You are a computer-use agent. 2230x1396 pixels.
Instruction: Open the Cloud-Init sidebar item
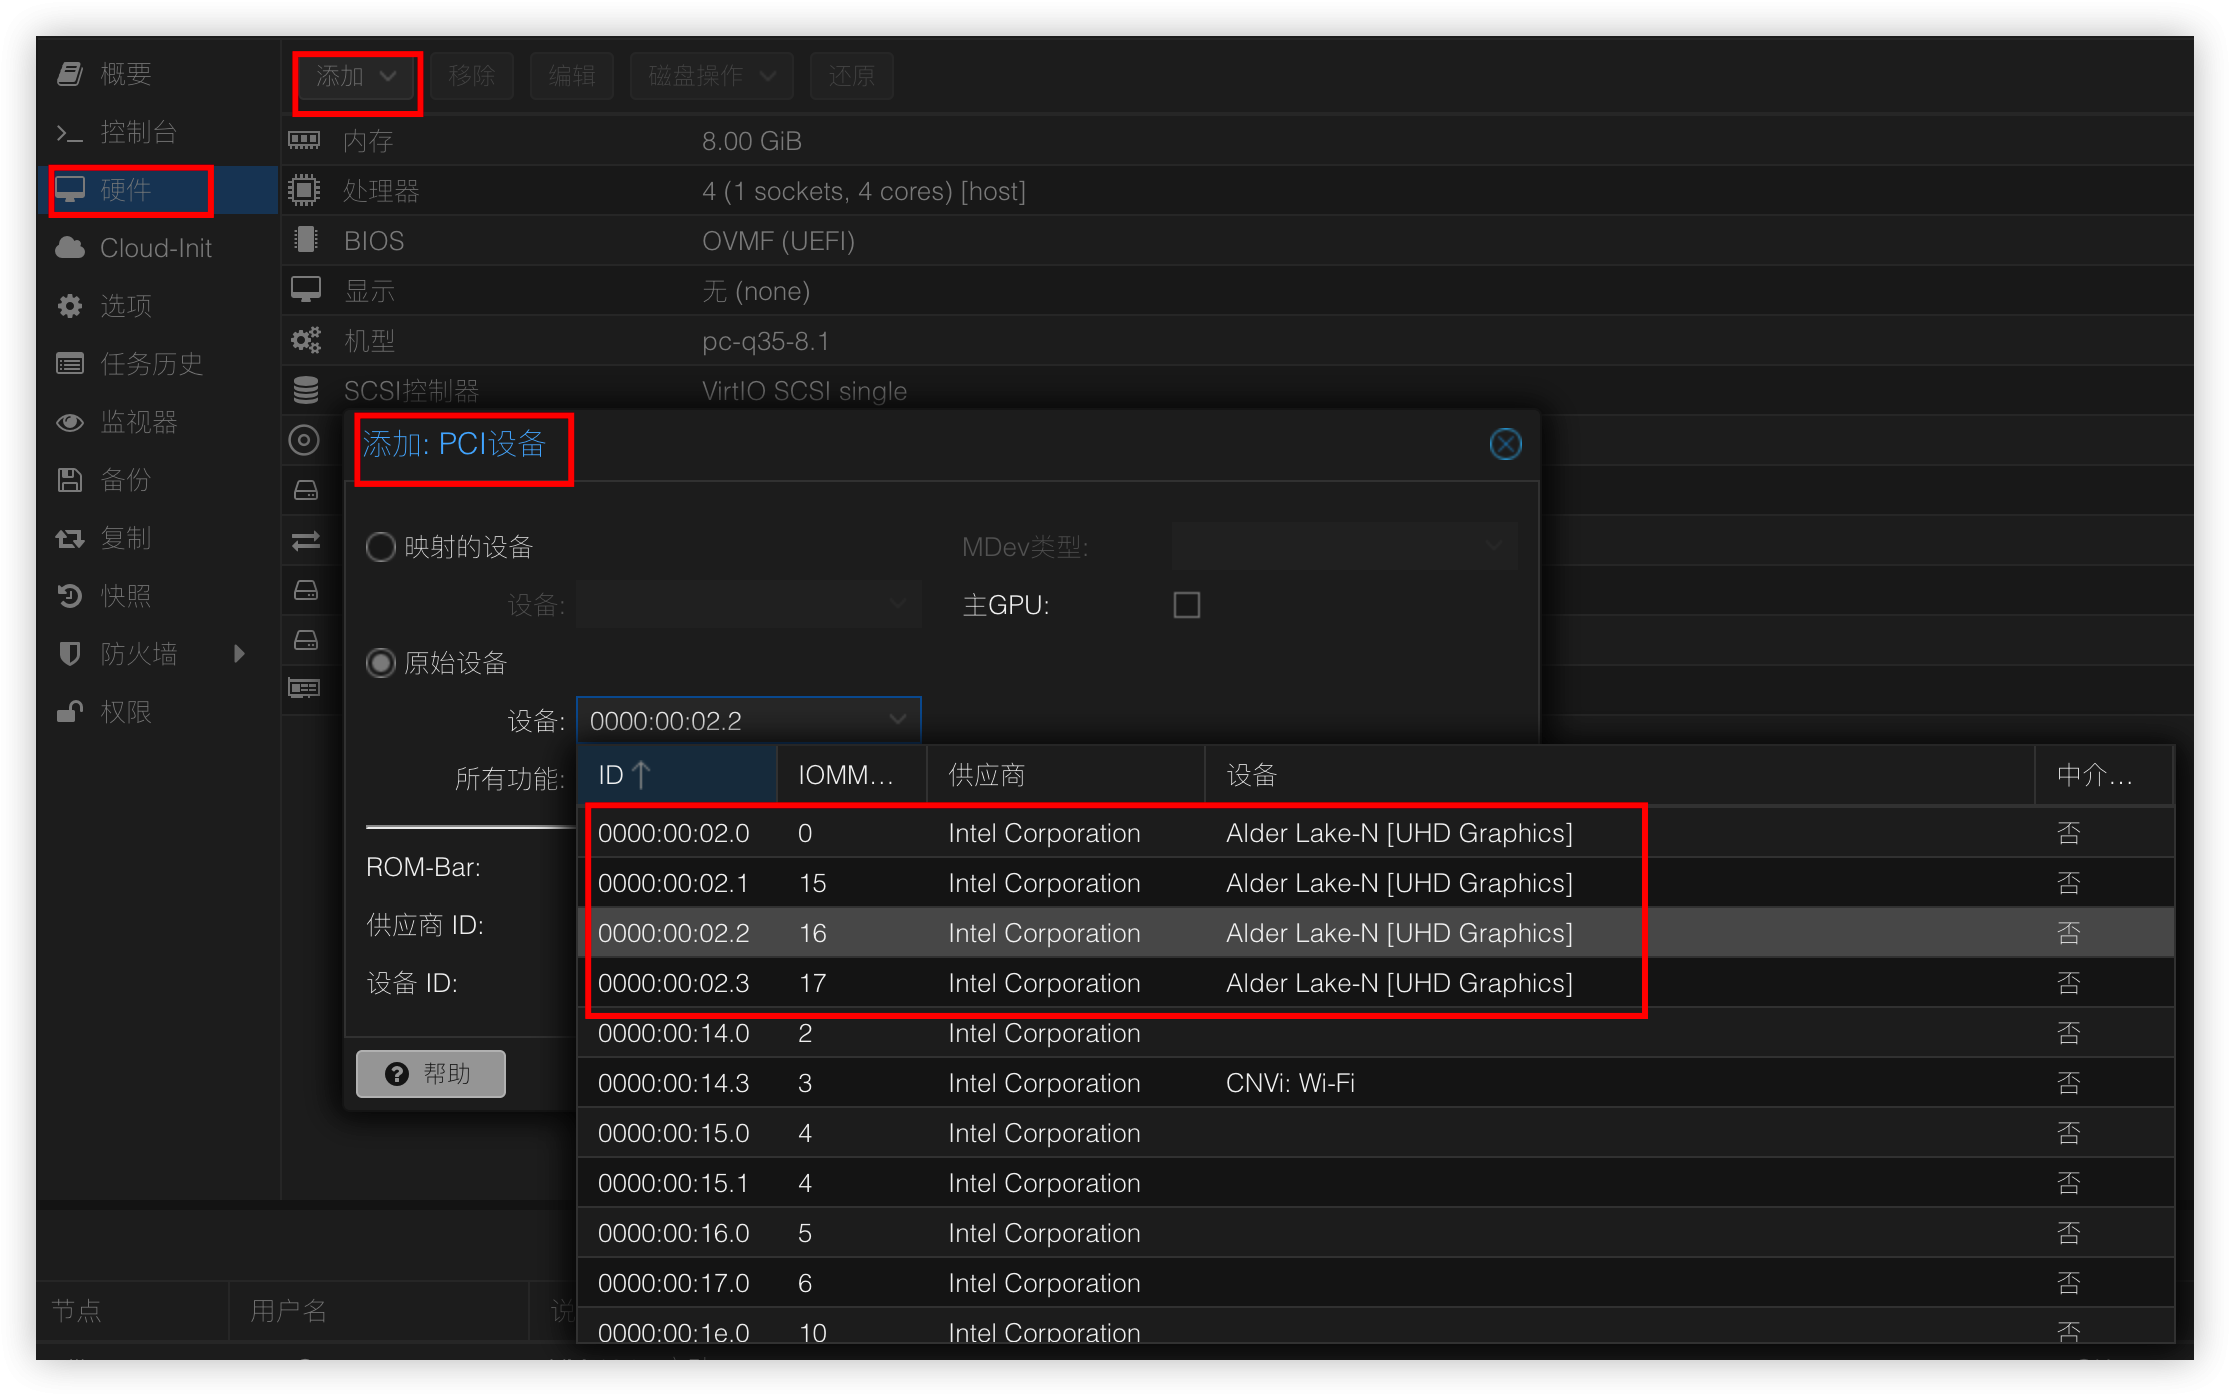coord(155,248)
